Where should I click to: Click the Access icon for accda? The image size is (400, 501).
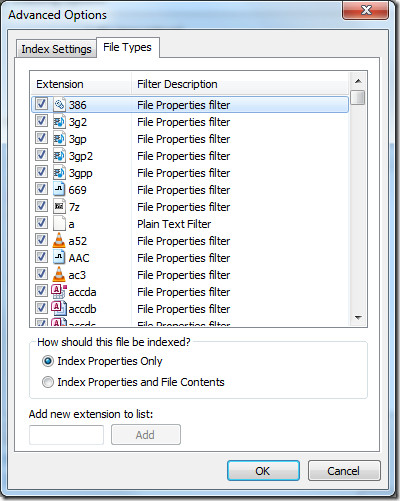[59, 292]
